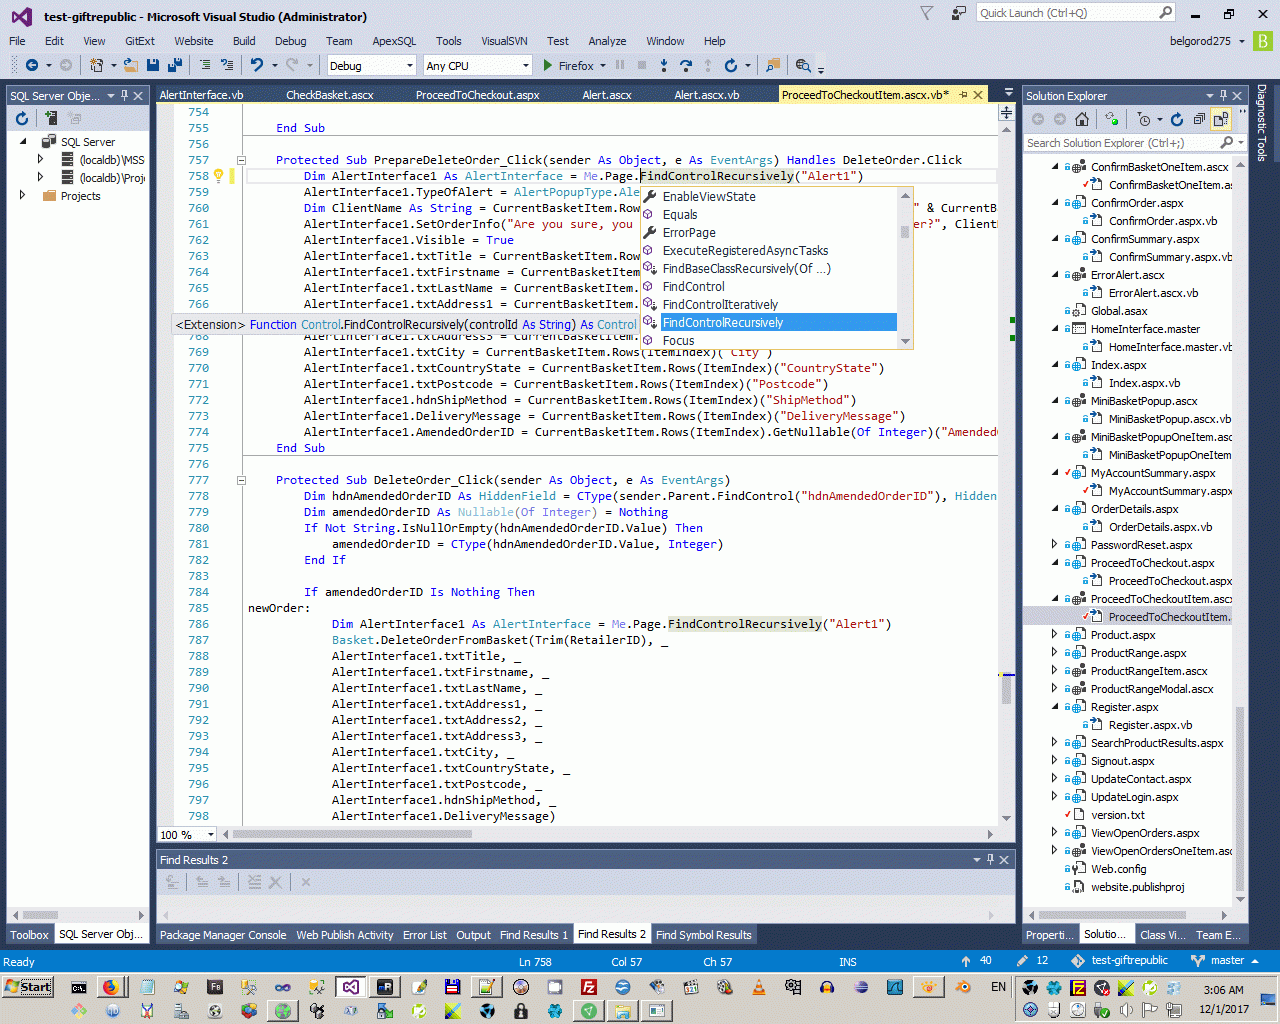This screenshot has height=1024, width=1280.
Task: Open the Any CPU platform dropdown
Action: coord(525,66)
